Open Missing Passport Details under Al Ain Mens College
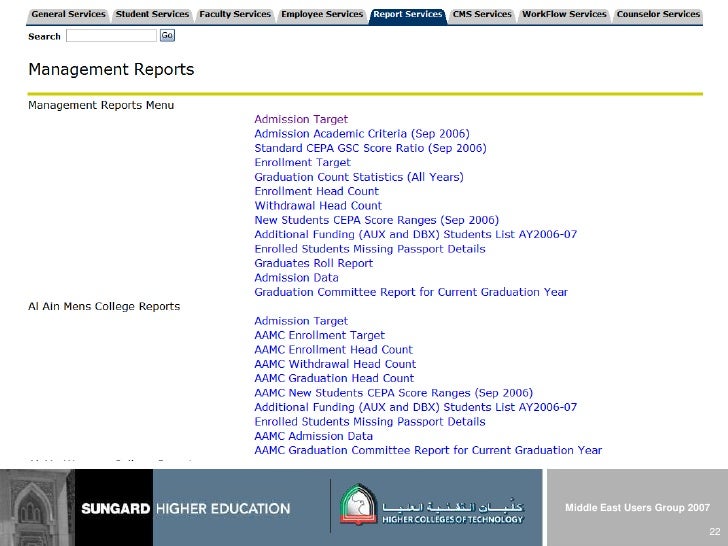The width and height of the screenshot is (728, 546). click(x=370, y=422)
